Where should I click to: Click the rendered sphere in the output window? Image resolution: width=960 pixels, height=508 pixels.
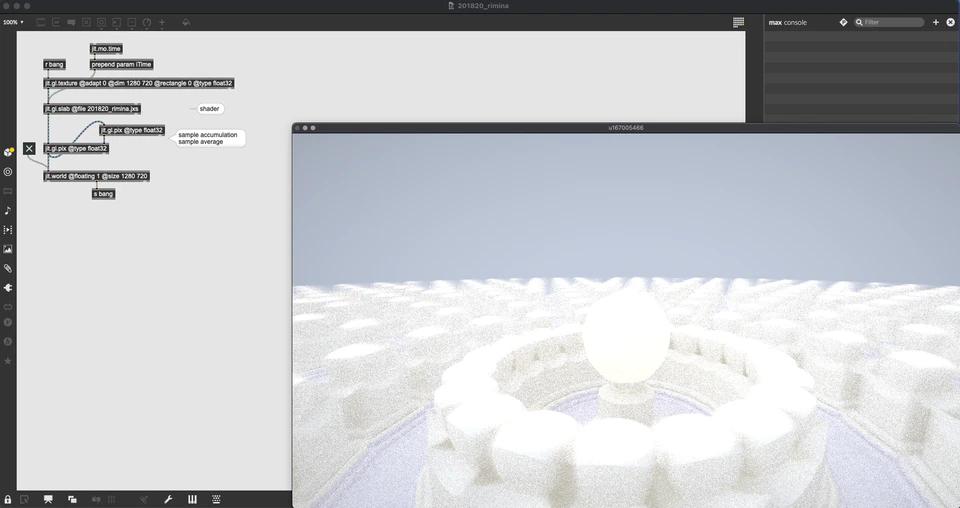626,337
